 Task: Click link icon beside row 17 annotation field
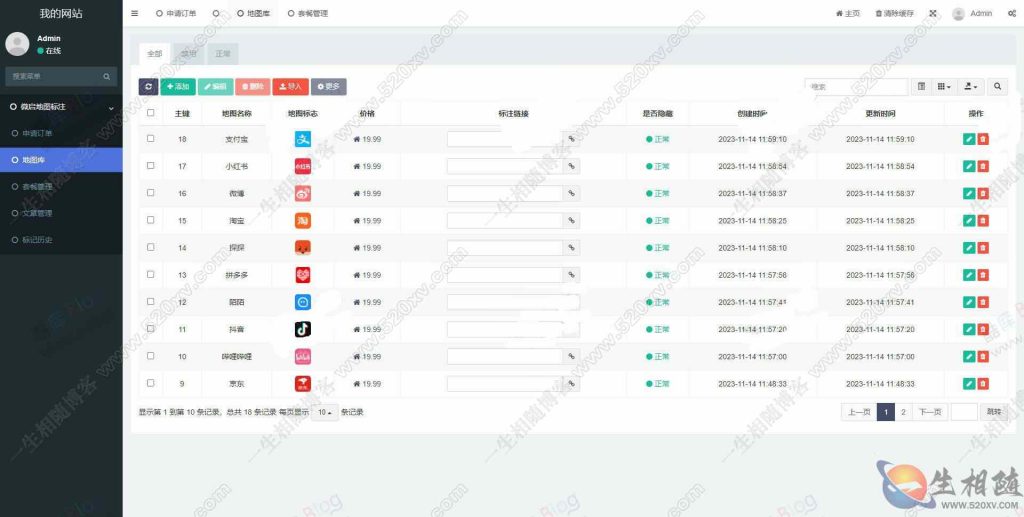[x=571, y=166]
